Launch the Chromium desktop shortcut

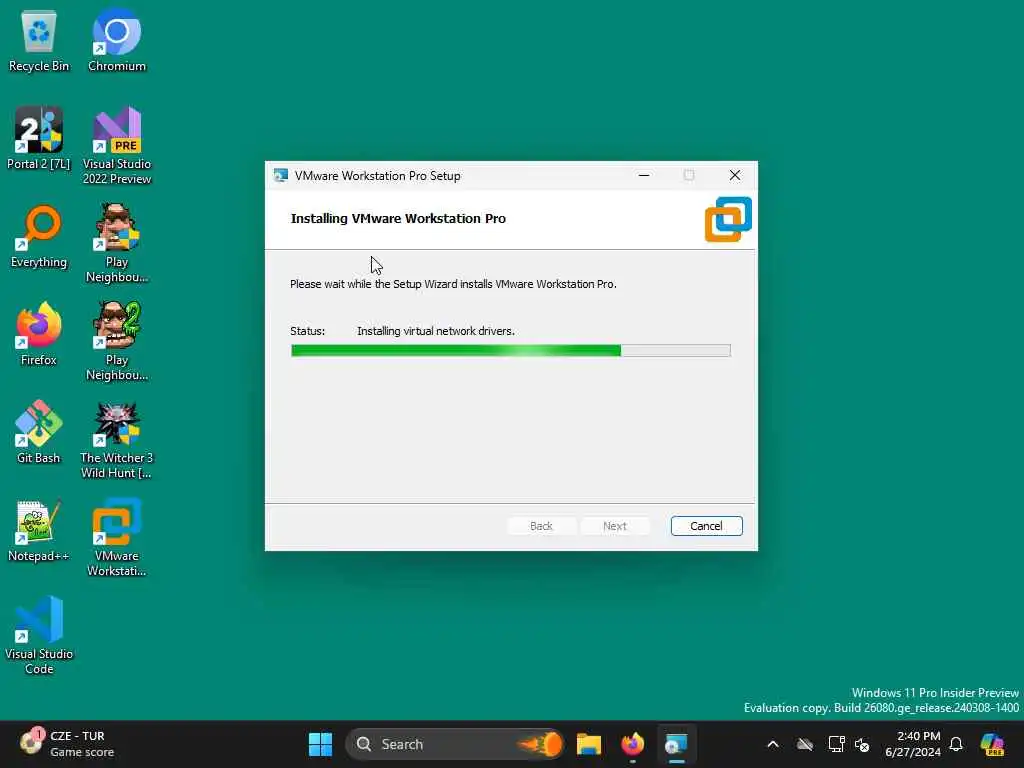(117, 41)
